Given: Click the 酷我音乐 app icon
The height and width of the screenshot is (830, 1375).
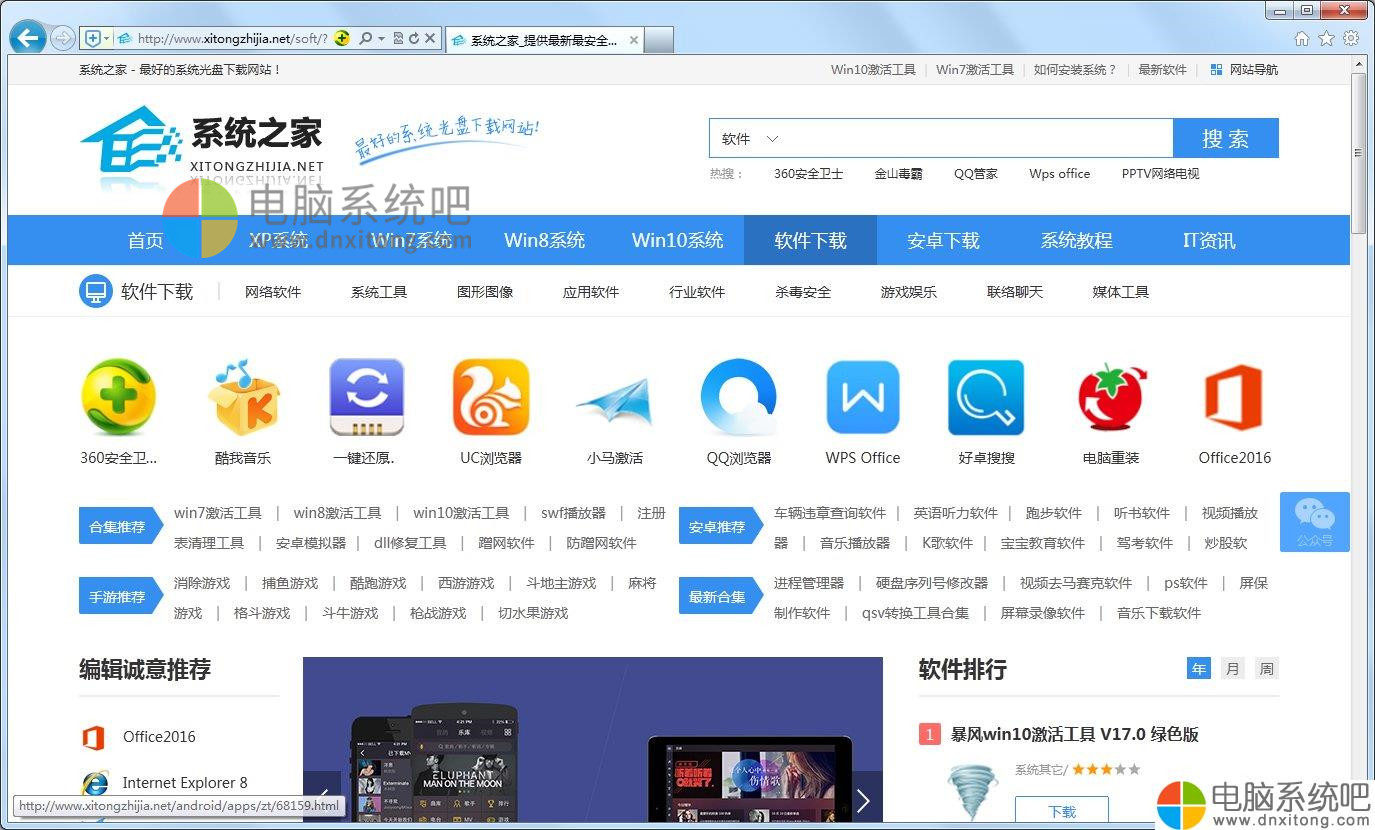Looking at the screenshot, I should [x=243, y=398].
